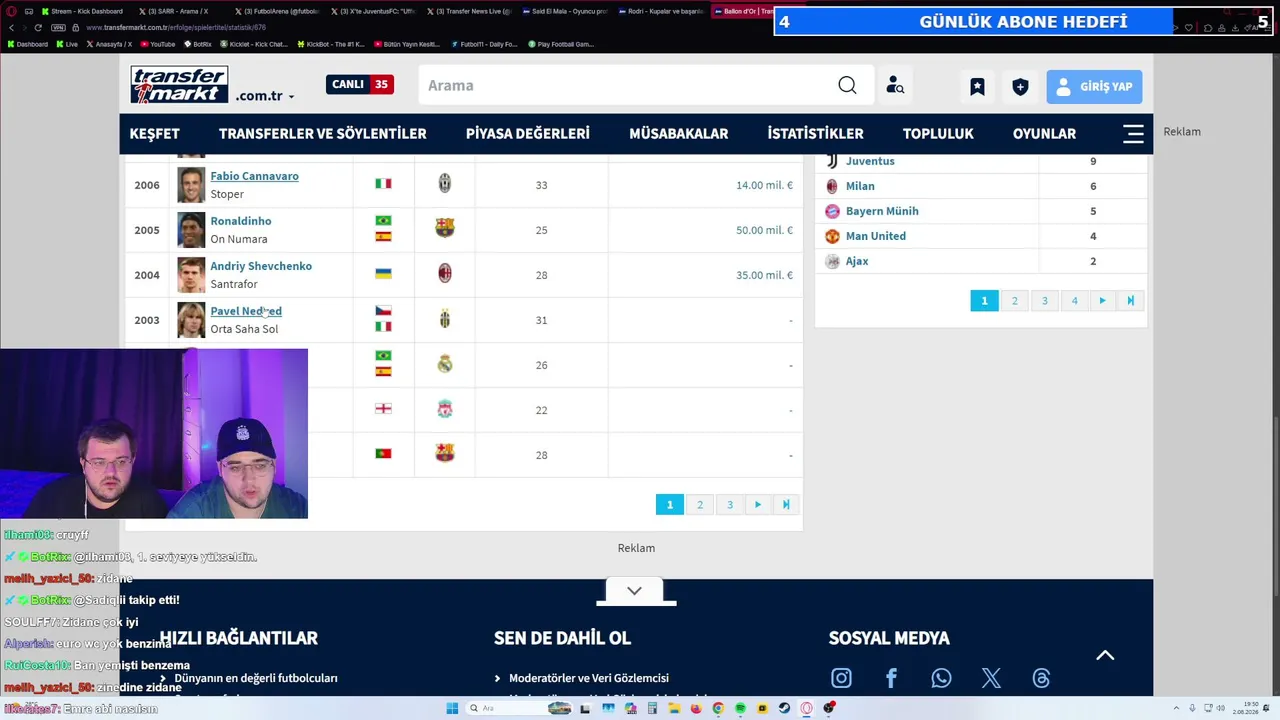Viewport: 1280px width, 720px height.
Task: Click the search magnifier icon in Arama box
Action: 847,86
